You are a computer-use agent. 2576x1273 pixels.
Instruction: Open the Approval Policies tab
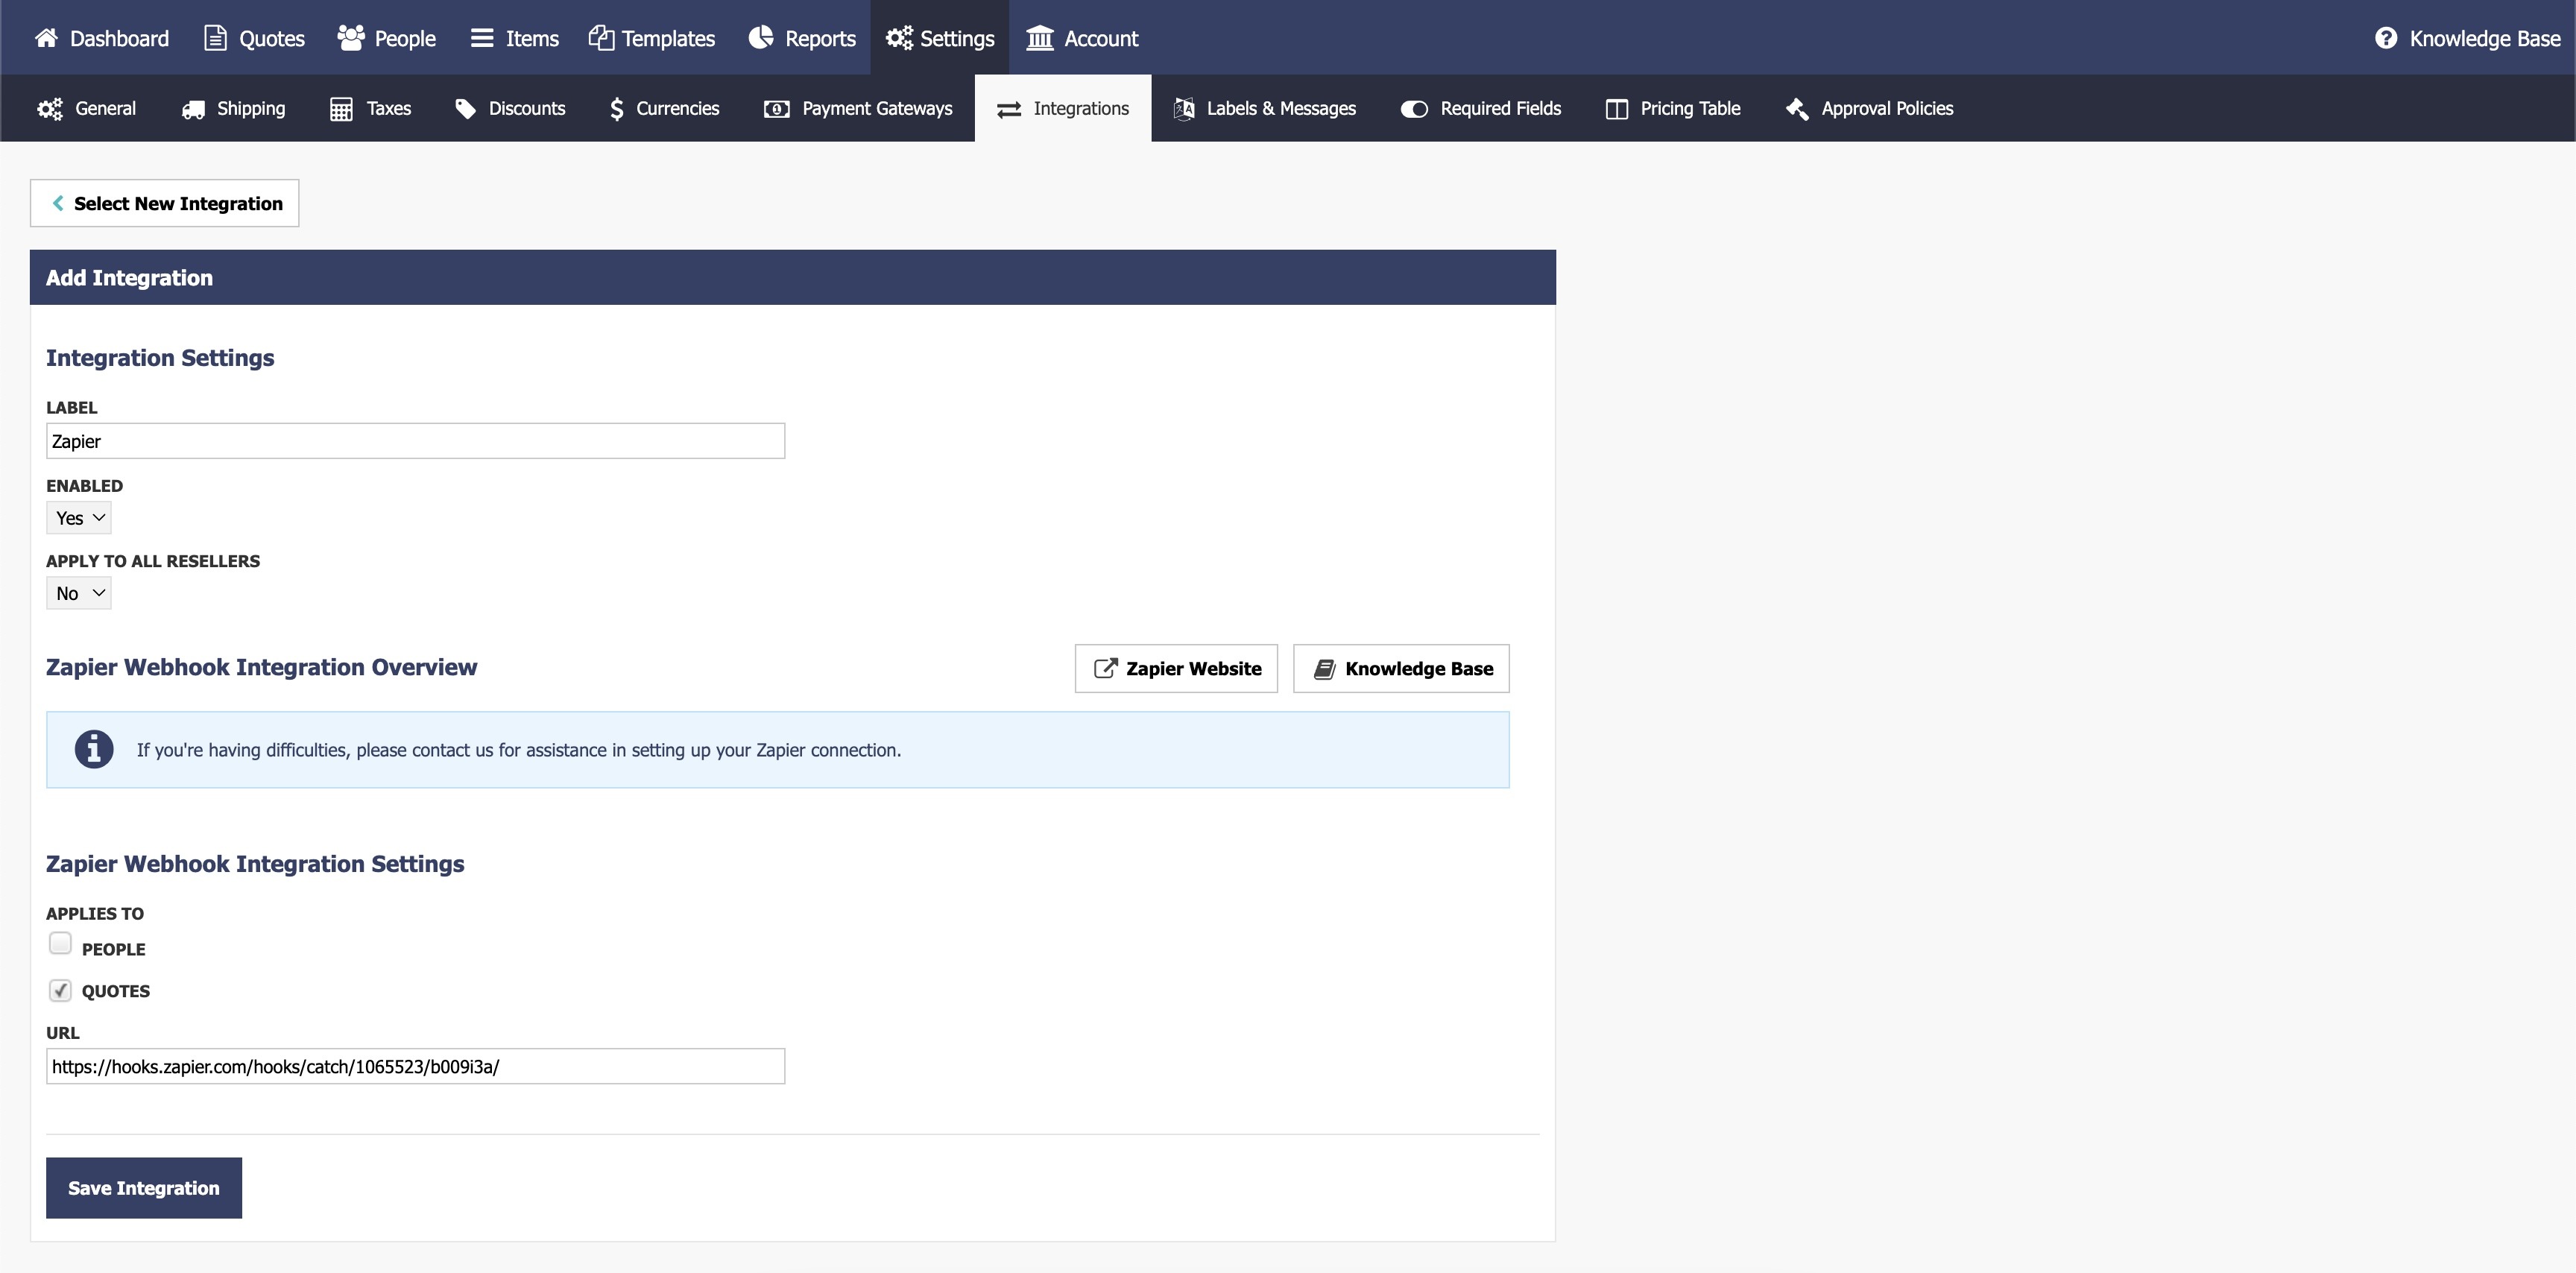point(1869,108)
